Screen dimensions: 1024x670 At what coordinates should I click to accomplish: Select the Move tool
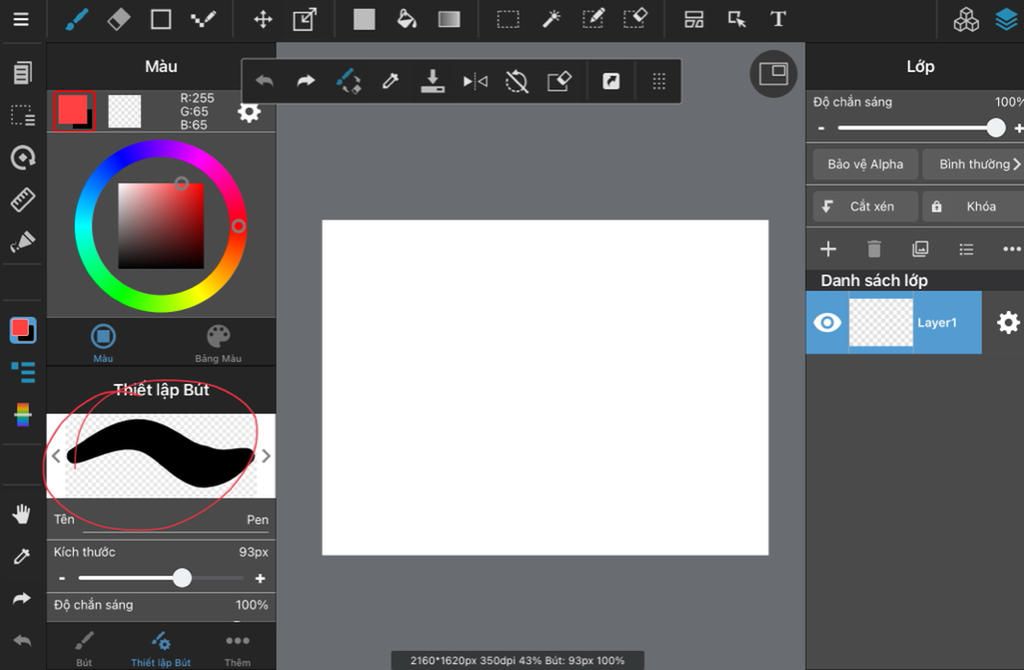263,19
